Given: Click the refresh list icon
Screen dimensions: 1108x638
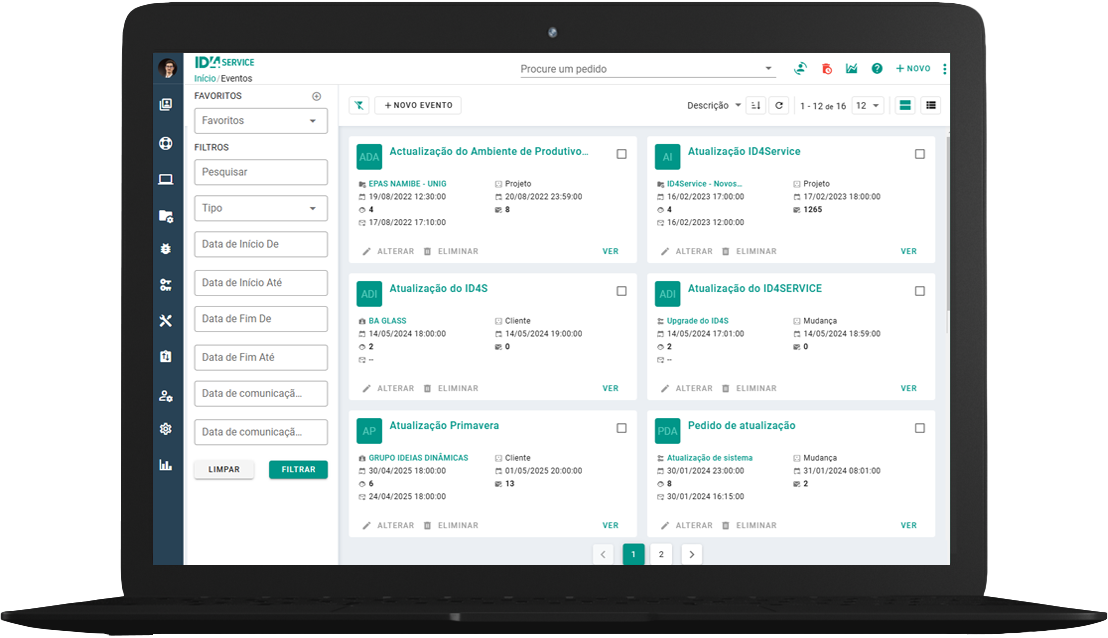Looking at the screenshot, I should (779, 105).
